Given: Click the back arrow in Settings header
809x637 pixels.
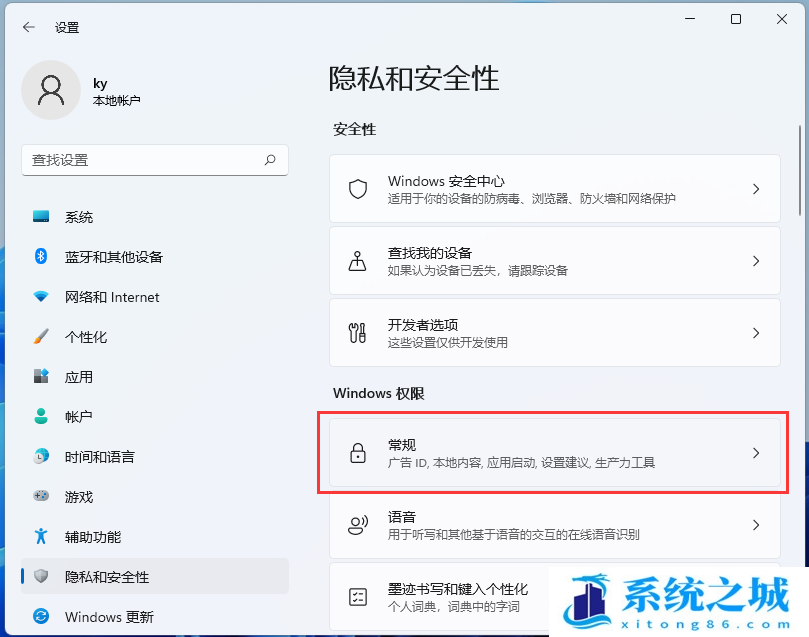Looking at the screenshot, I should (x=29, y=28).
